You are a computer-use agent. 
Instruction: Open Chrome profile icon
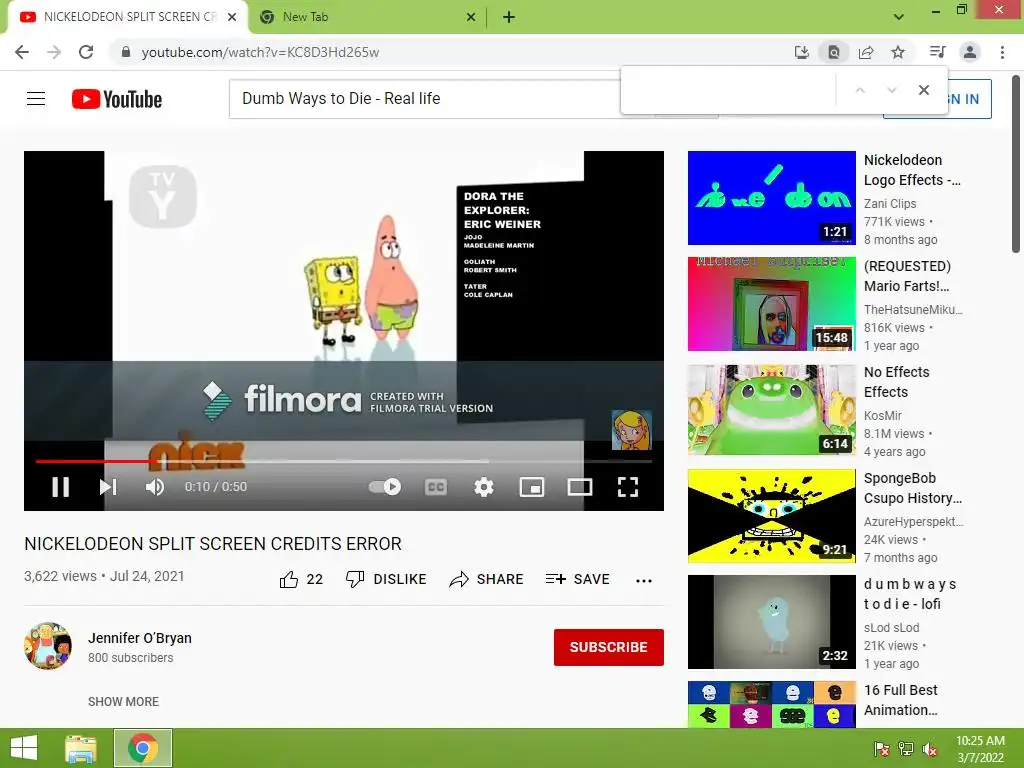970,52
